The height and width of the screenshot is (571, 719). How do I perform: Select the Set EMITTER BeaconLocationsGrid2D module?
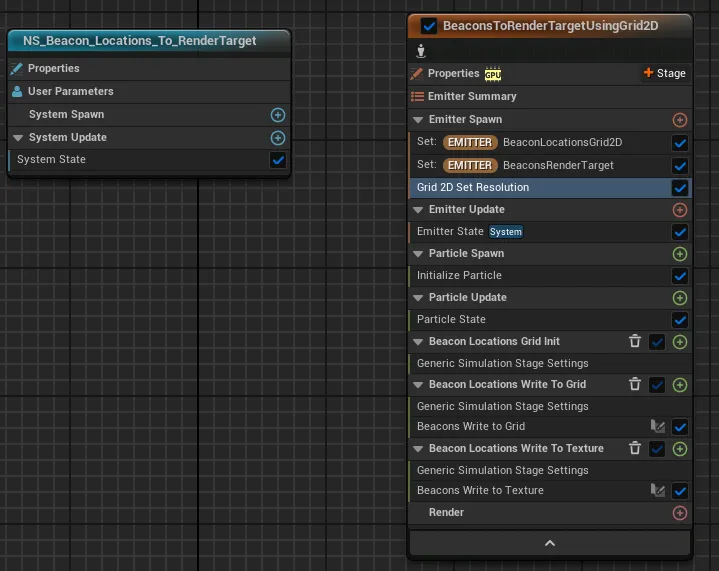click(x=550, y=142)
